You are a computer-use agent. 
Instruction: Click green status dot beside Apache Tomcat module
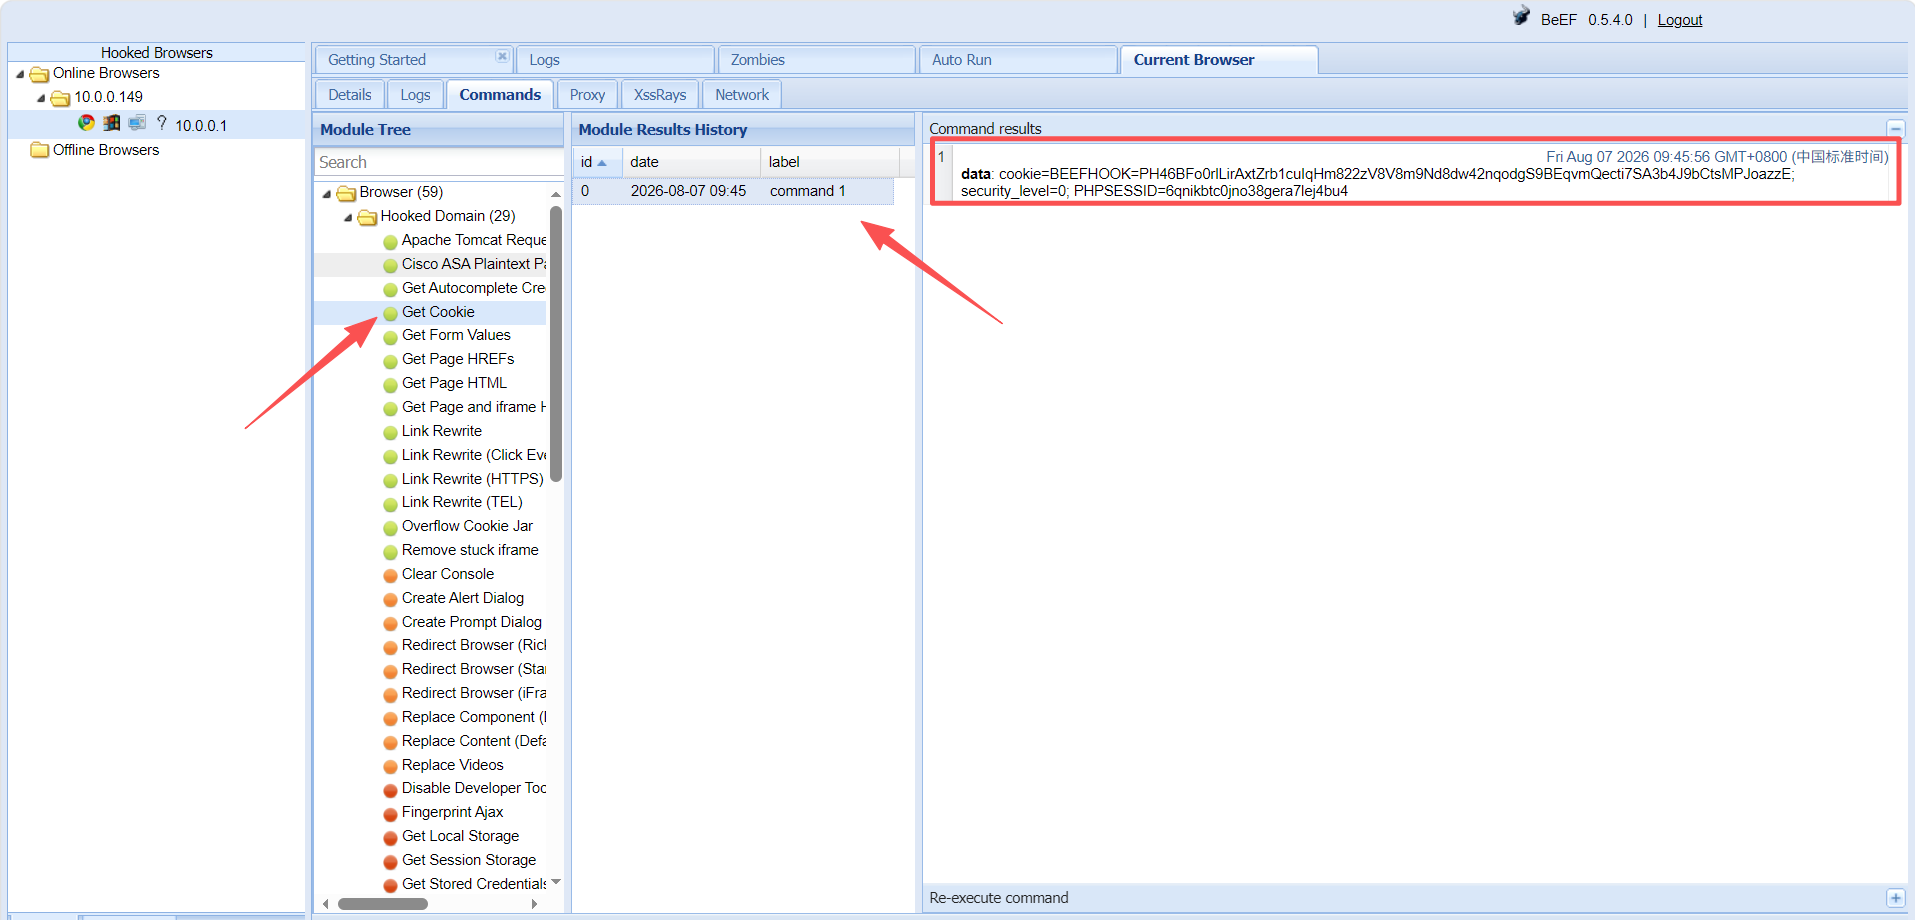[391, 241]
